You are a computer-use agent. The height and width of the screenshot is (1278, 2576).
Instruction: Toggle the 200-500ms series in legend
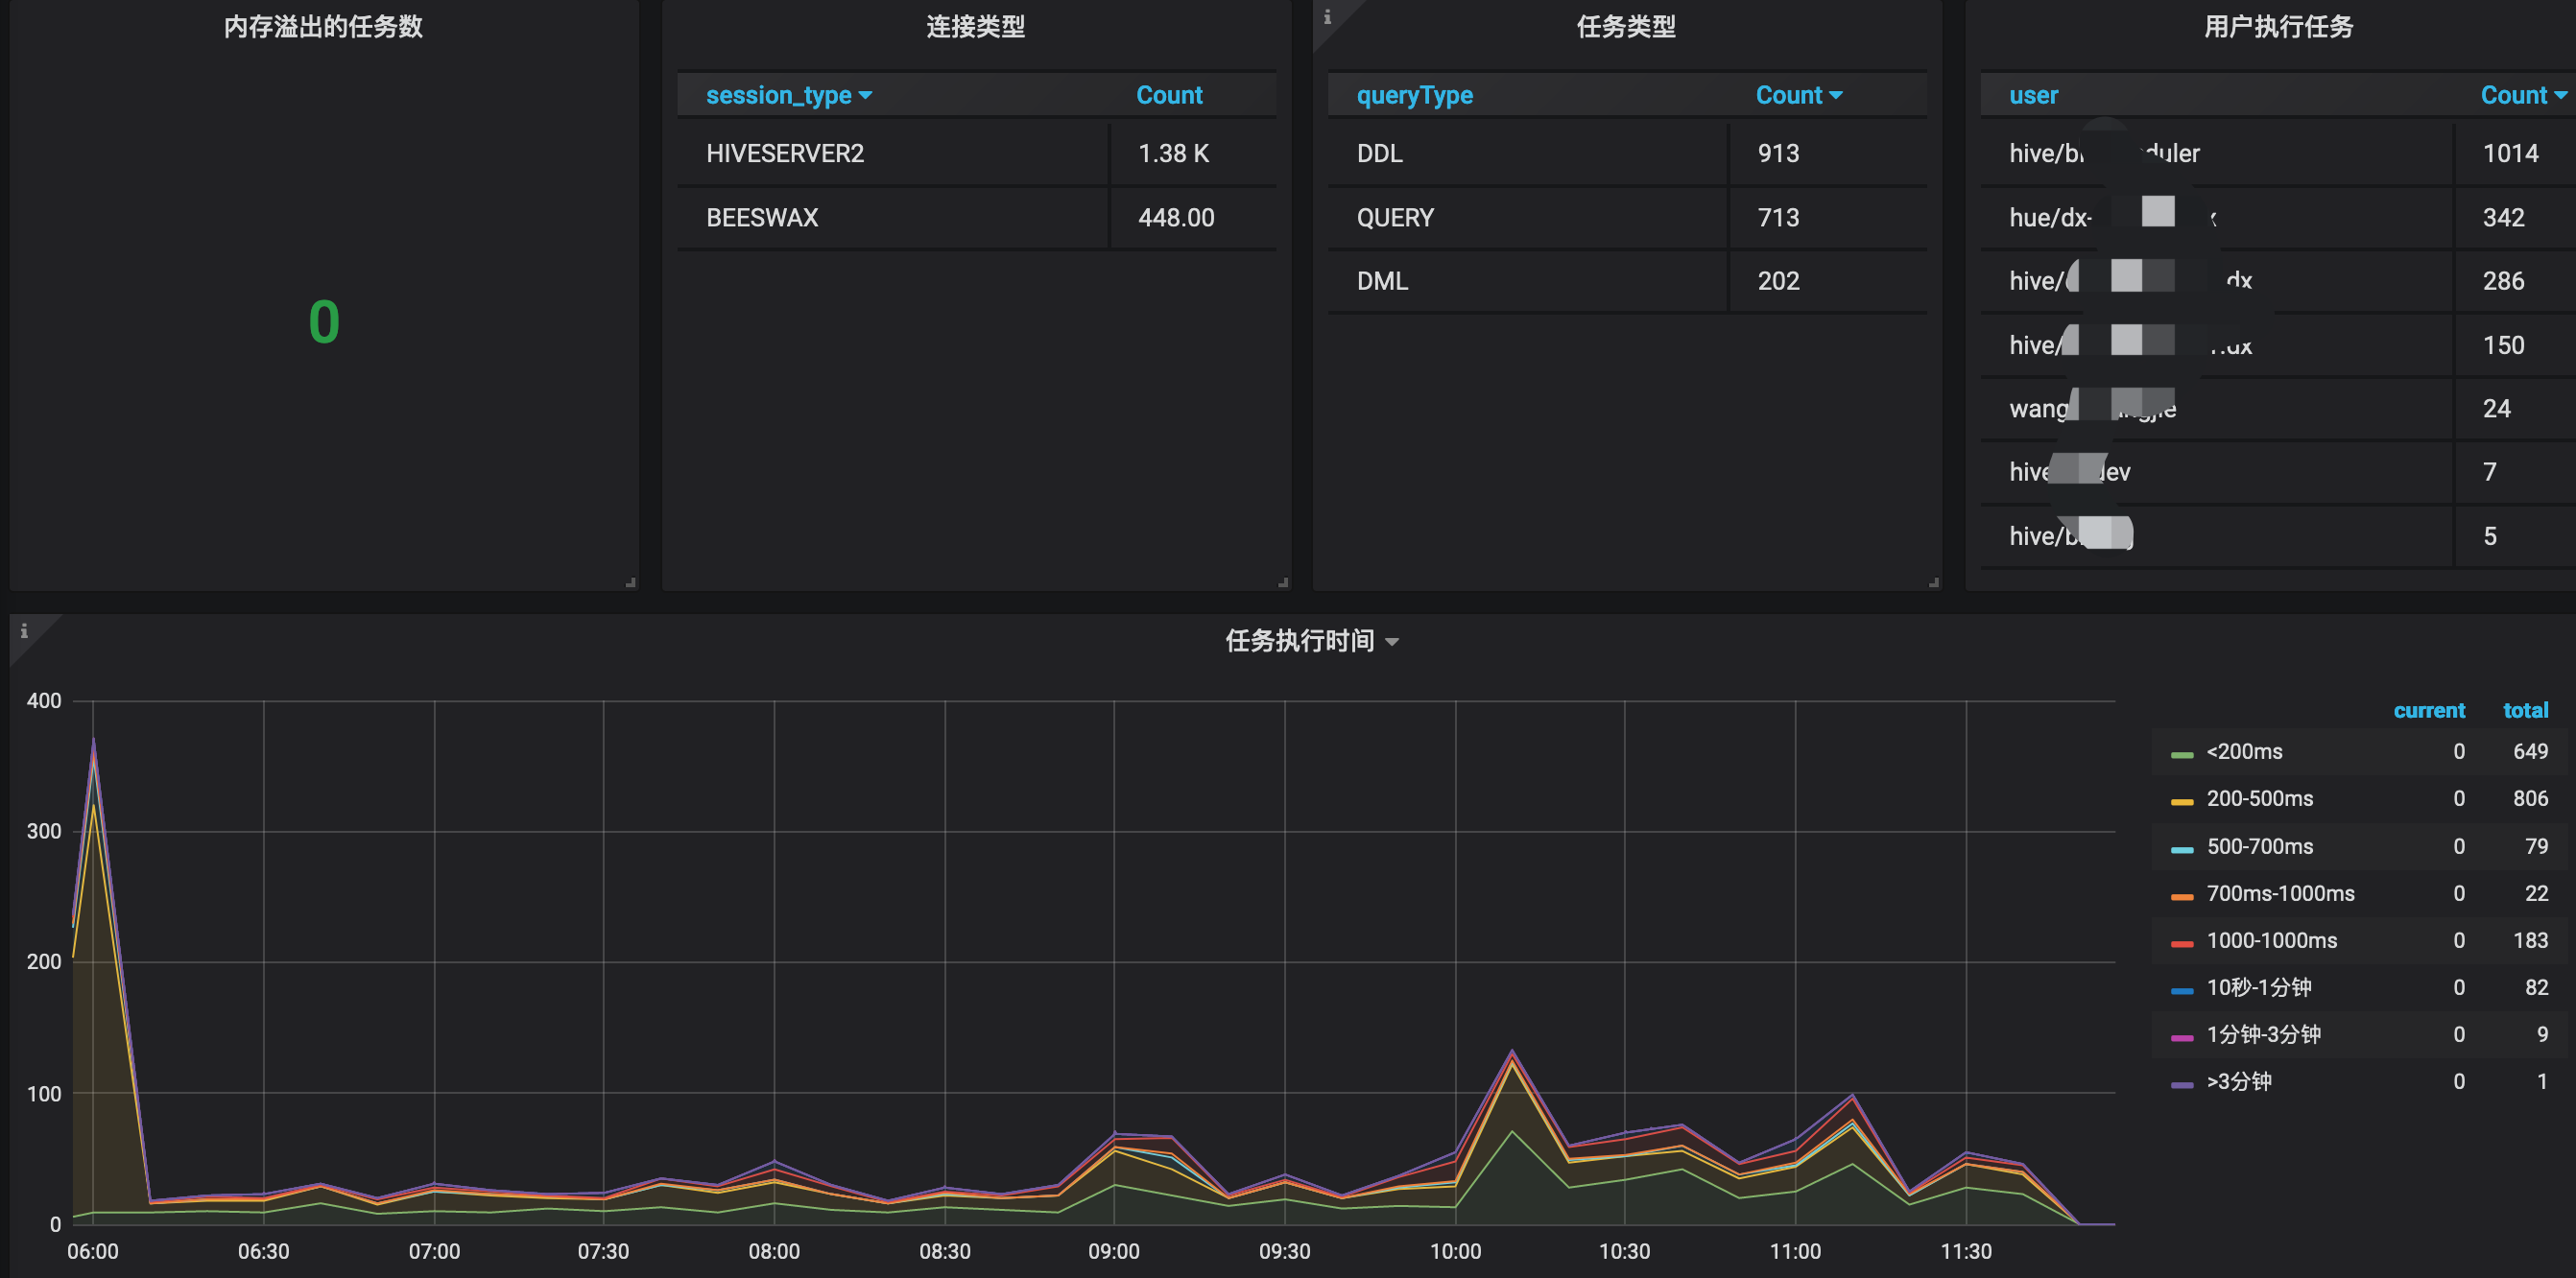point(2259,798)
